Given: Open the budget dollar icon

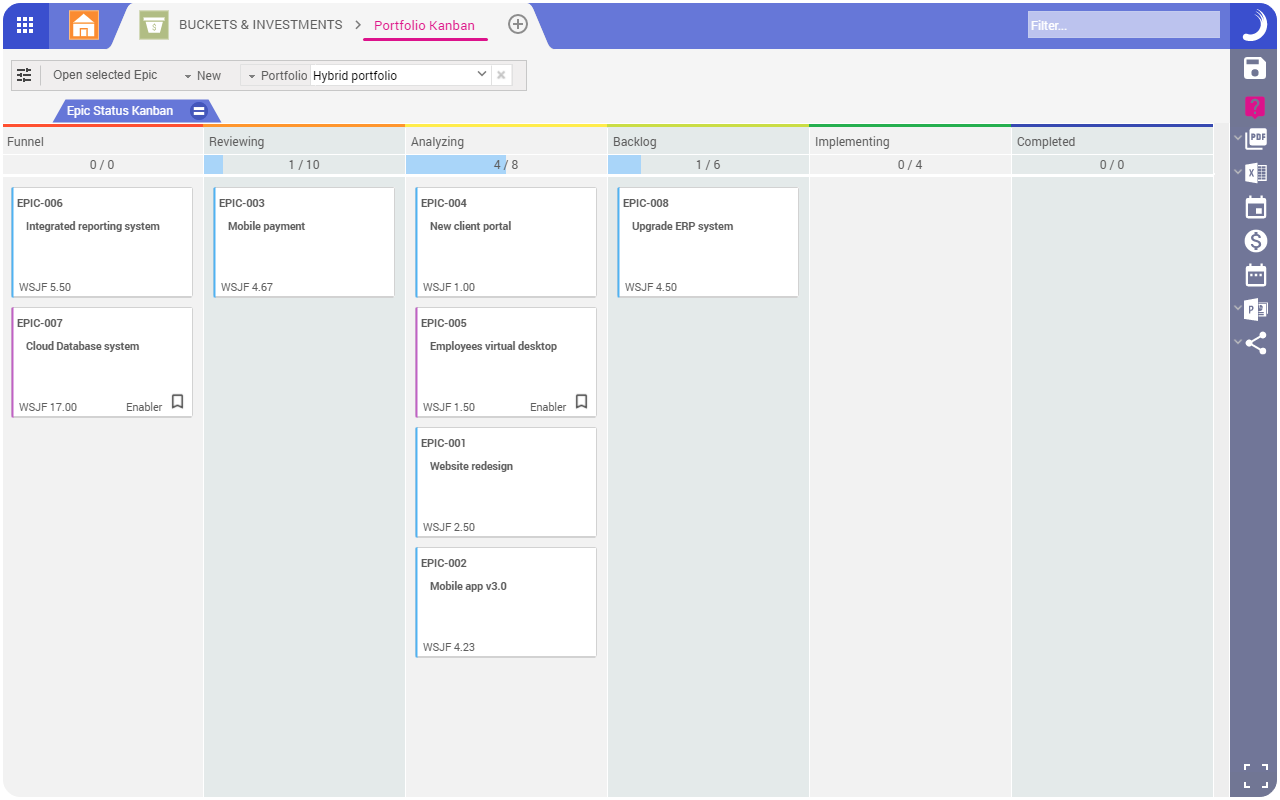Looking at the screenshot, I should coord(1255,240).
